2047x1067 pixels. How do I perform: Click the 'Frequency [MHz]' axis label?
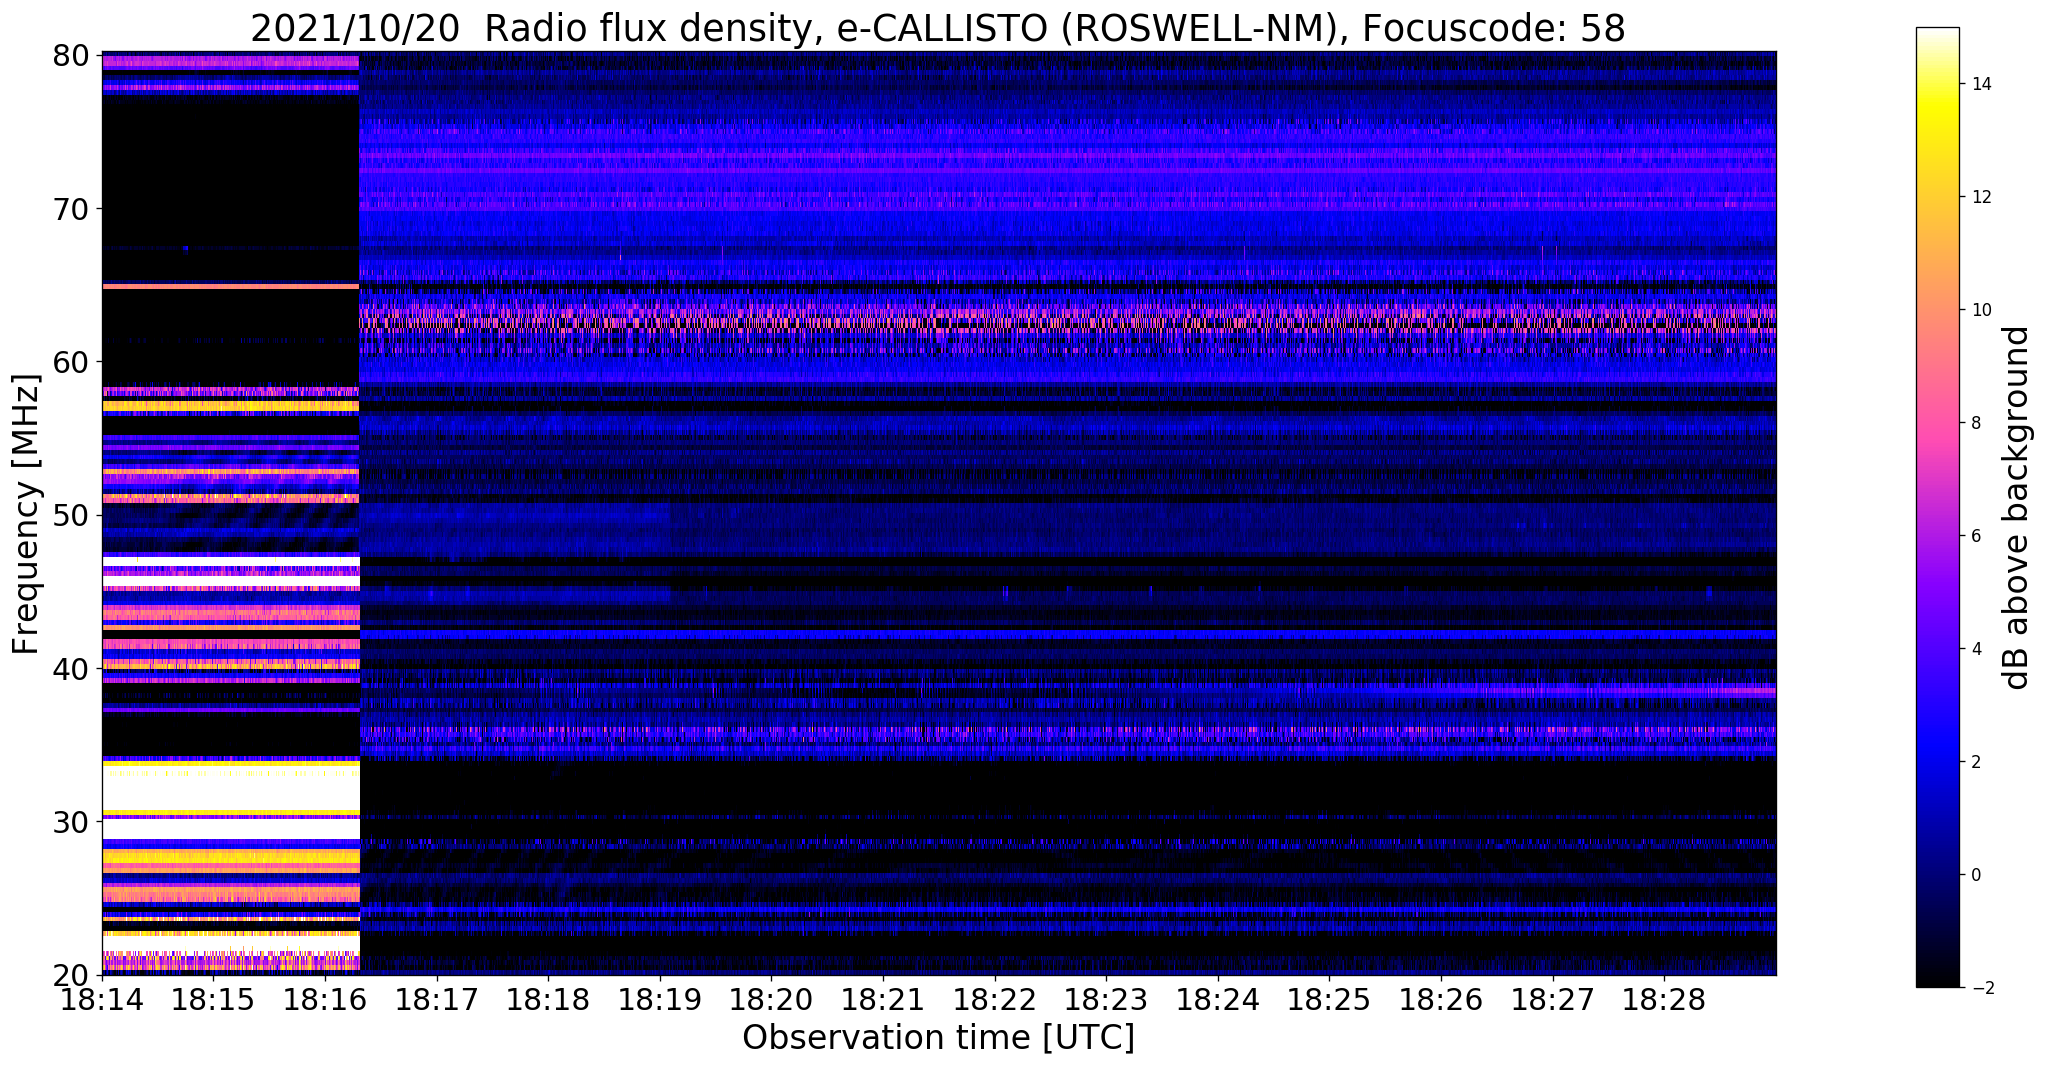pyautogui.click(x=27, y=514)
